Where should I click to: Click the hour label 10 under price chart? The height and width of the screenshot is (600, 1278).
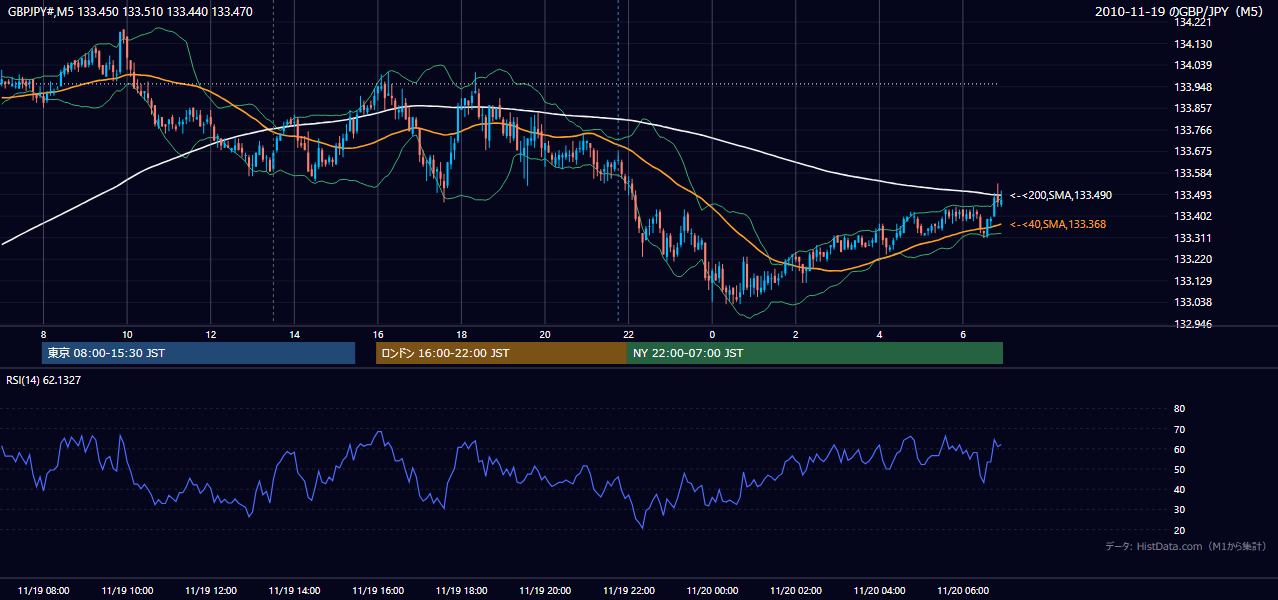(127, 334)
